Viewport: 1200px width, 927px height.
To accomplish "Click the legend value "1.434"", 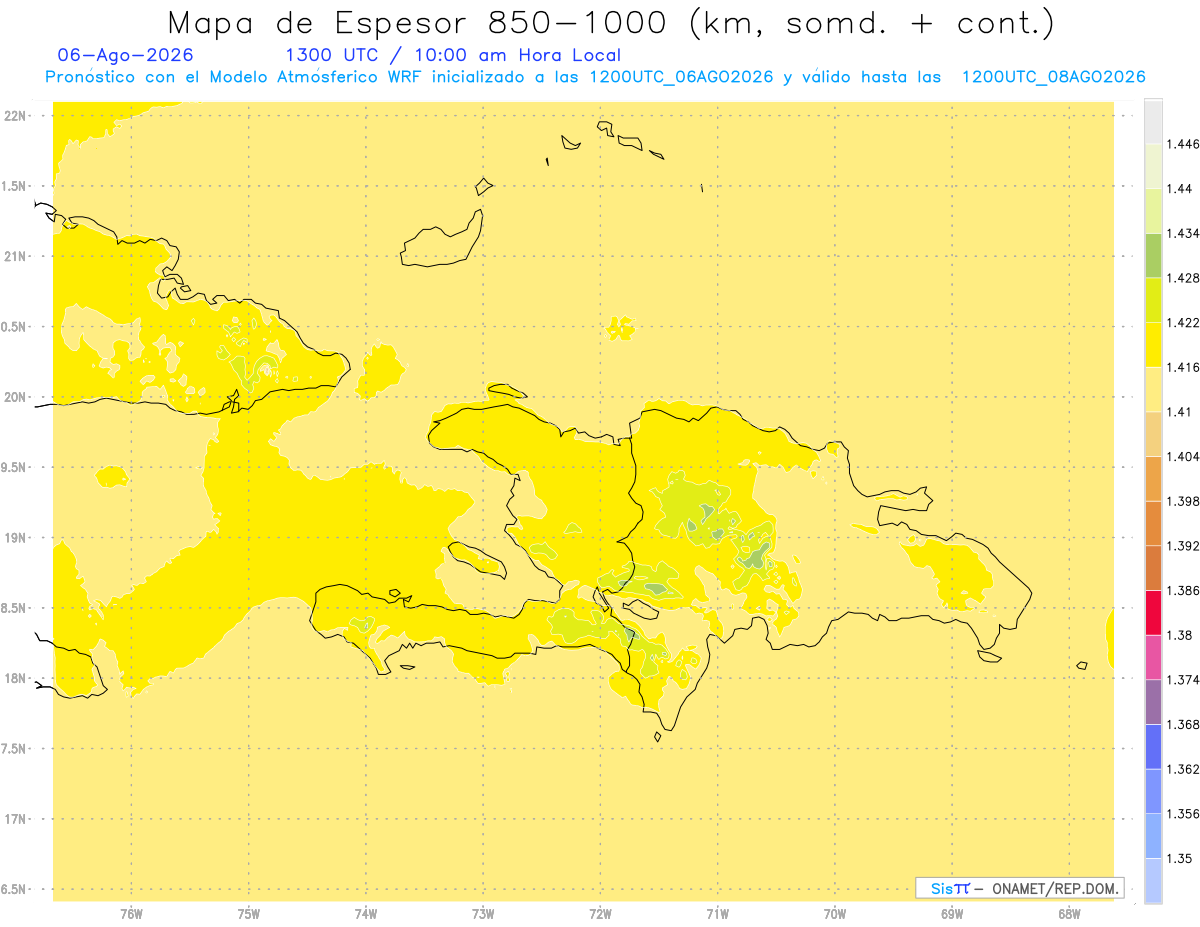I will coord(1183,234).
